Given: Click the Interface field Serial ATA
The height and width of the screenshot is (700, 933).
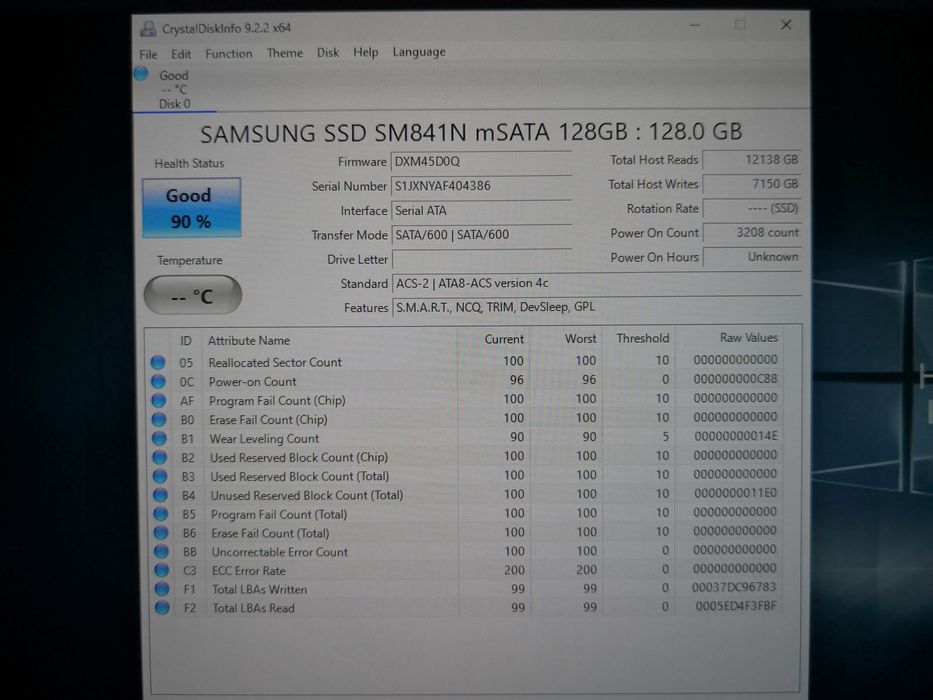Looking at the screenshot, I should point(481,210).
